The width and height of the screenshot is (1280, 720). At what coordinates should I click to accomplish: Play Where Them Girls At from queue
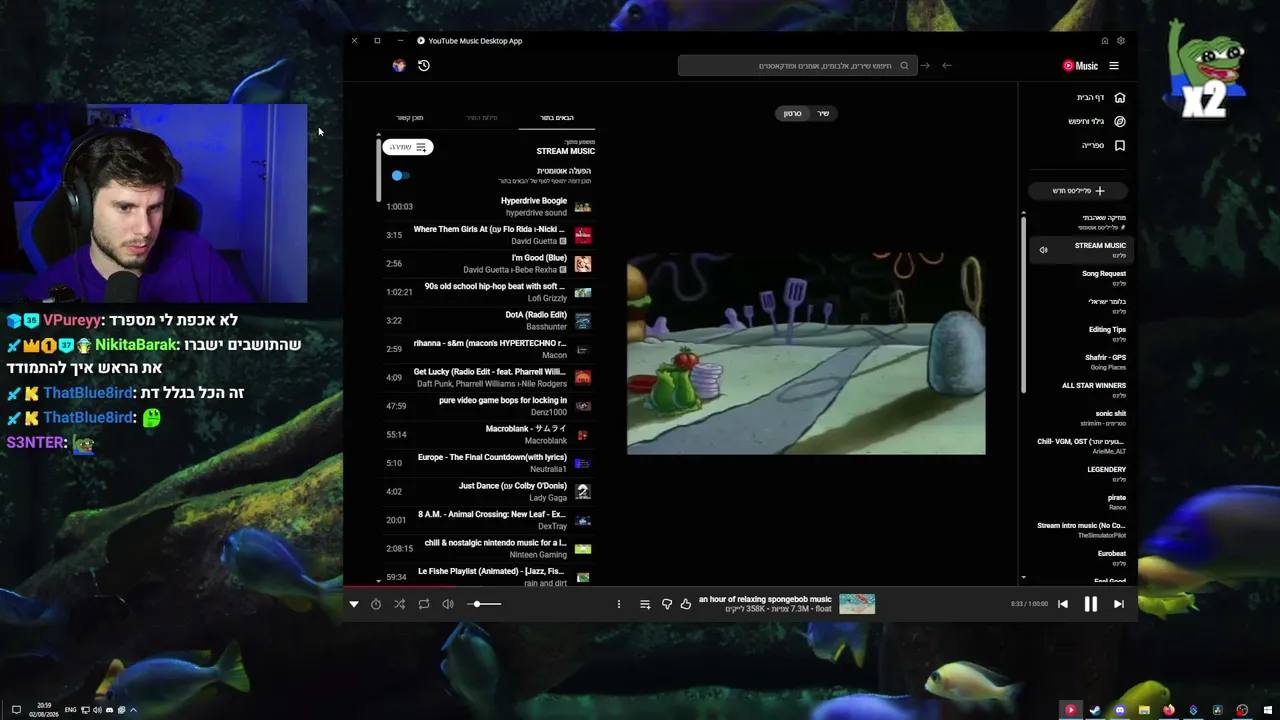pos(489,235)
